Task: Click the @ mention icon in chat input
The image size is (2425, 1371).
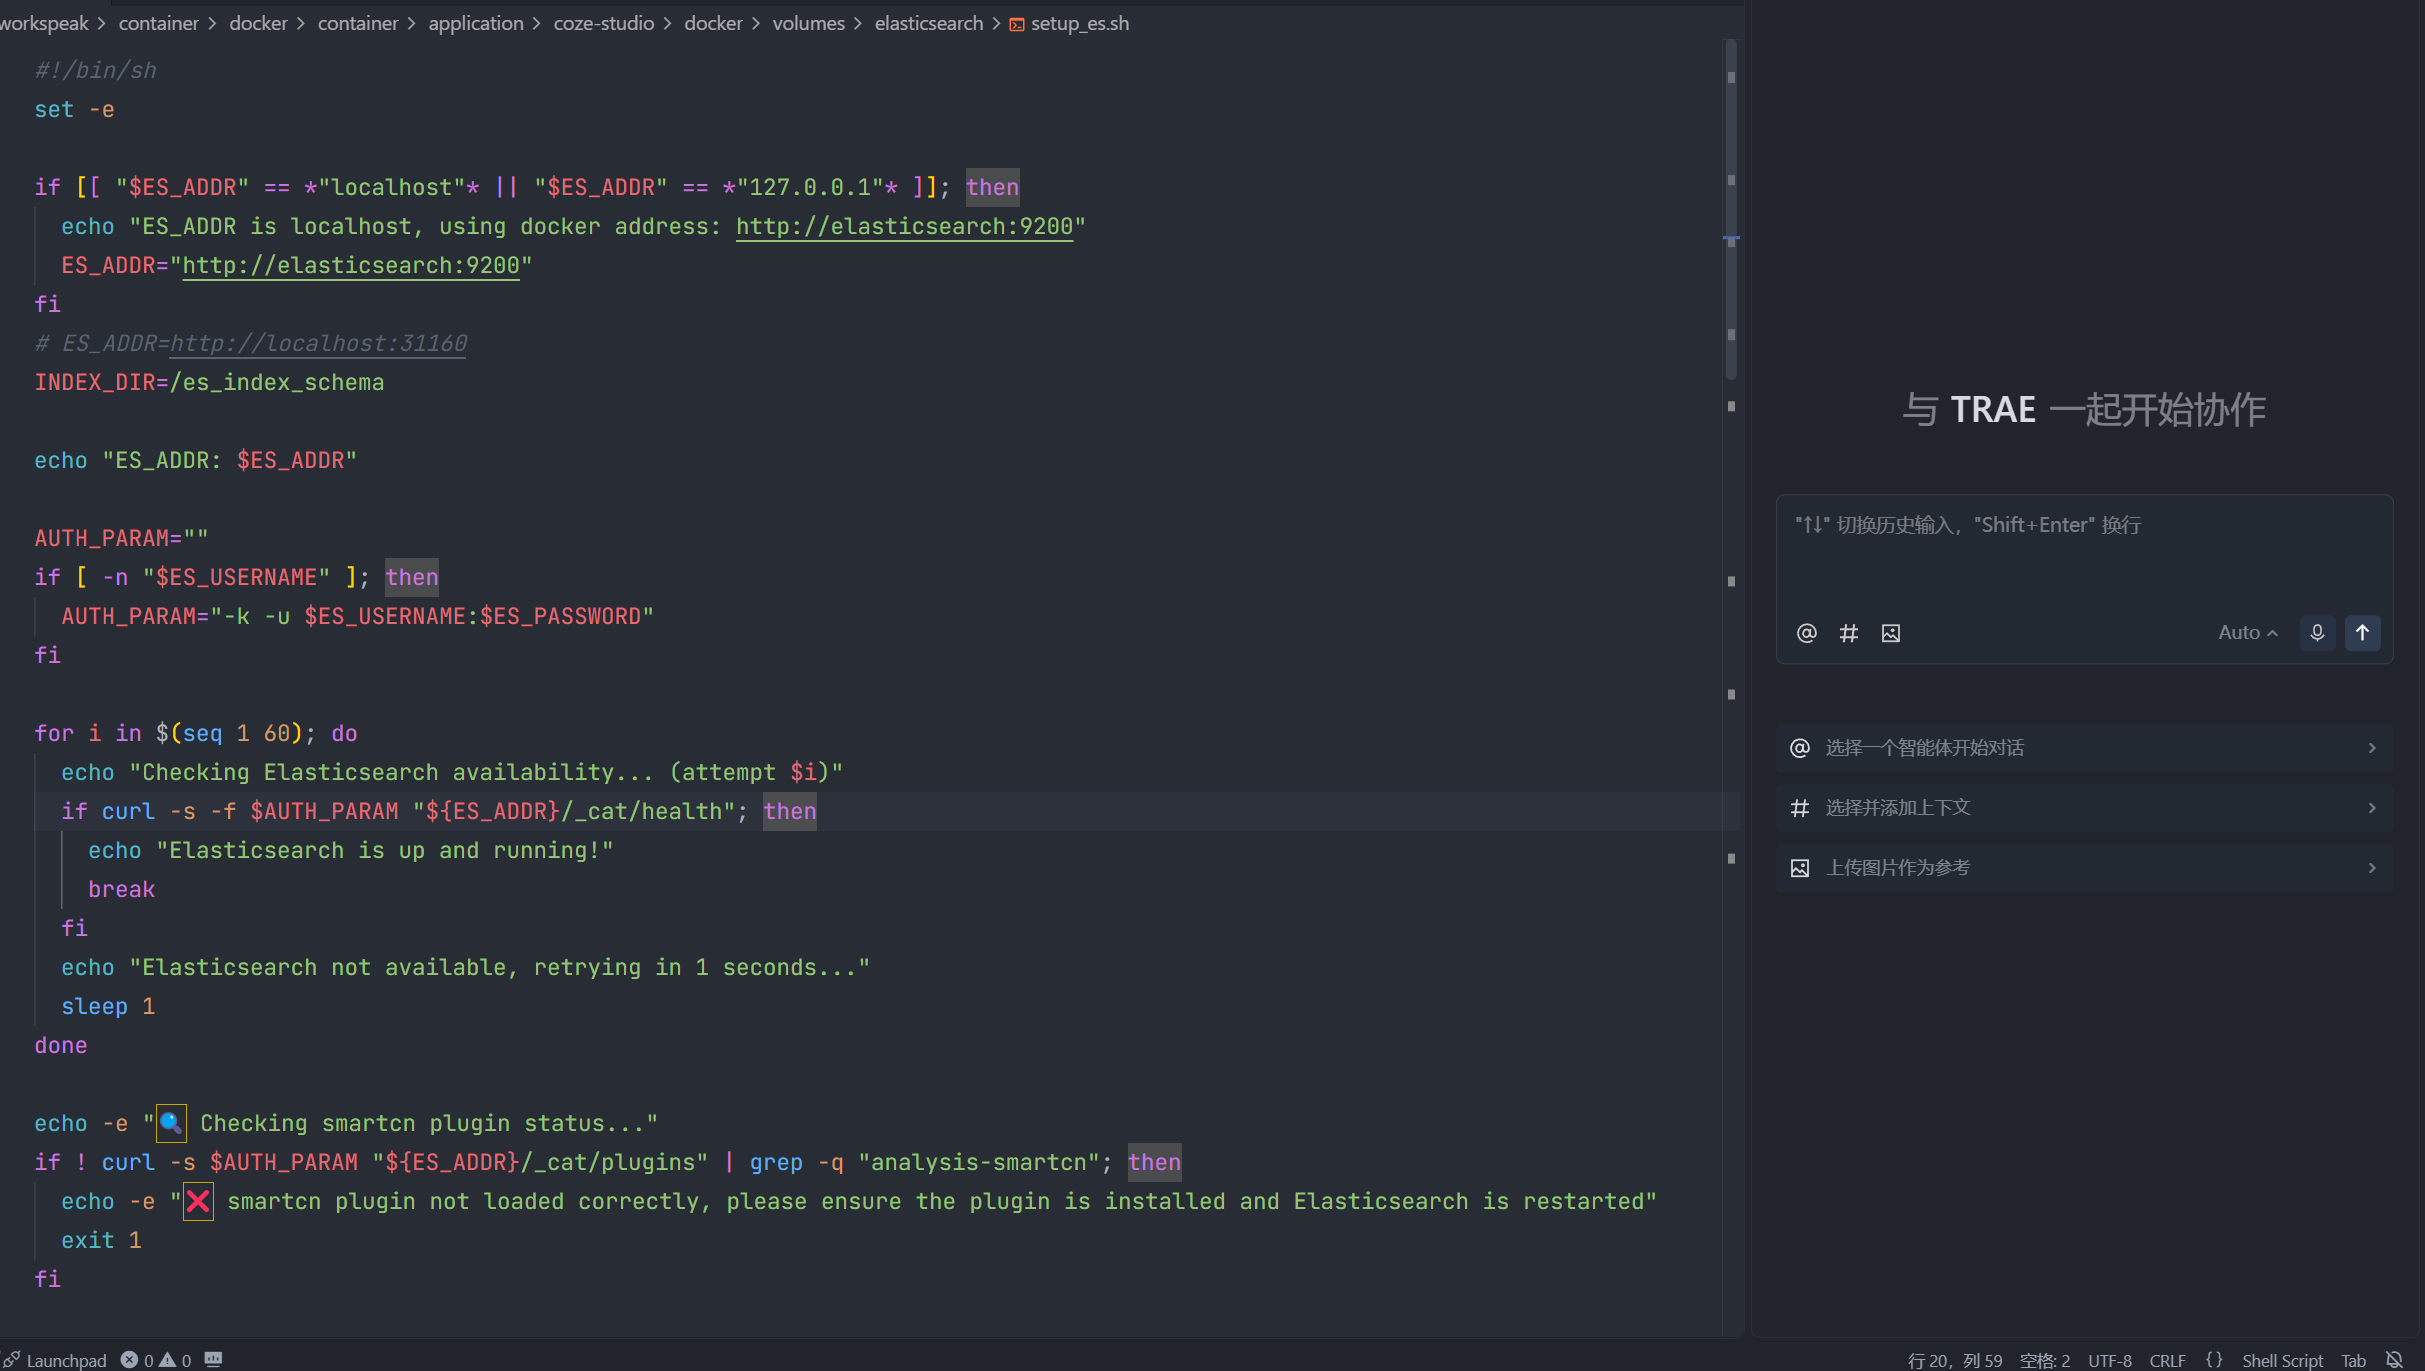Action: coord(1806,633)
